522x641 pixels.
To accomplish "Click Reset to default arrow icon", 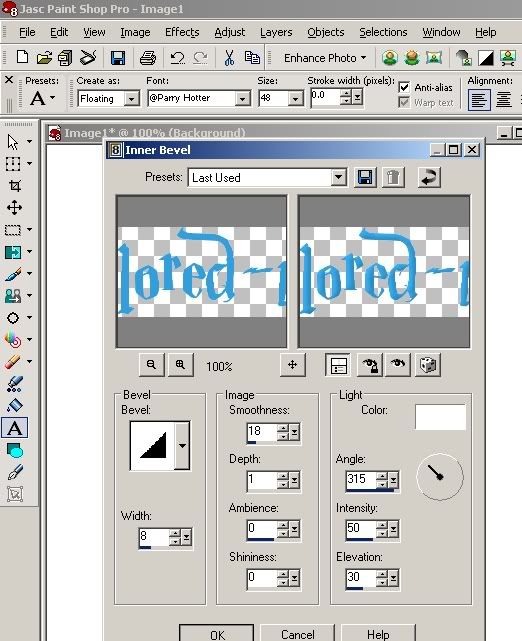I will tap(429, 177).
